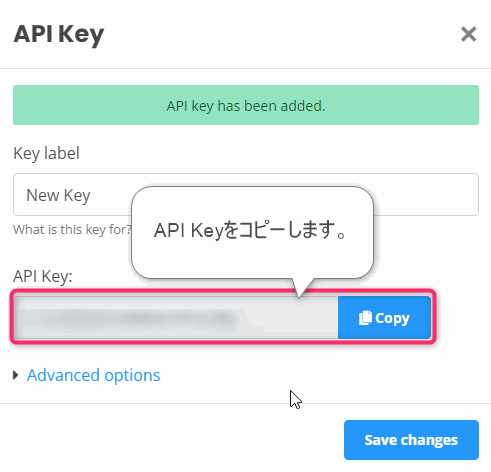Focus the Key label input field
The image size is (491, 472).
click(246, 194)
